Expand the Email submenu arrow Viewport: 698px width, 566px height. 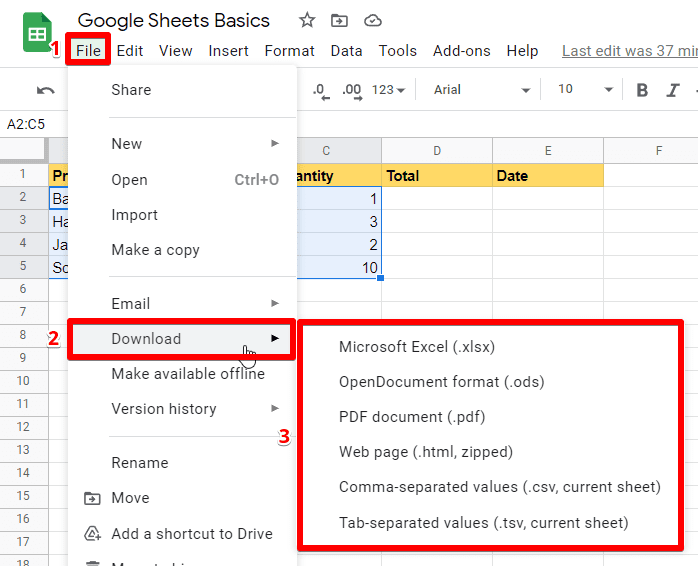pos(275,303)
